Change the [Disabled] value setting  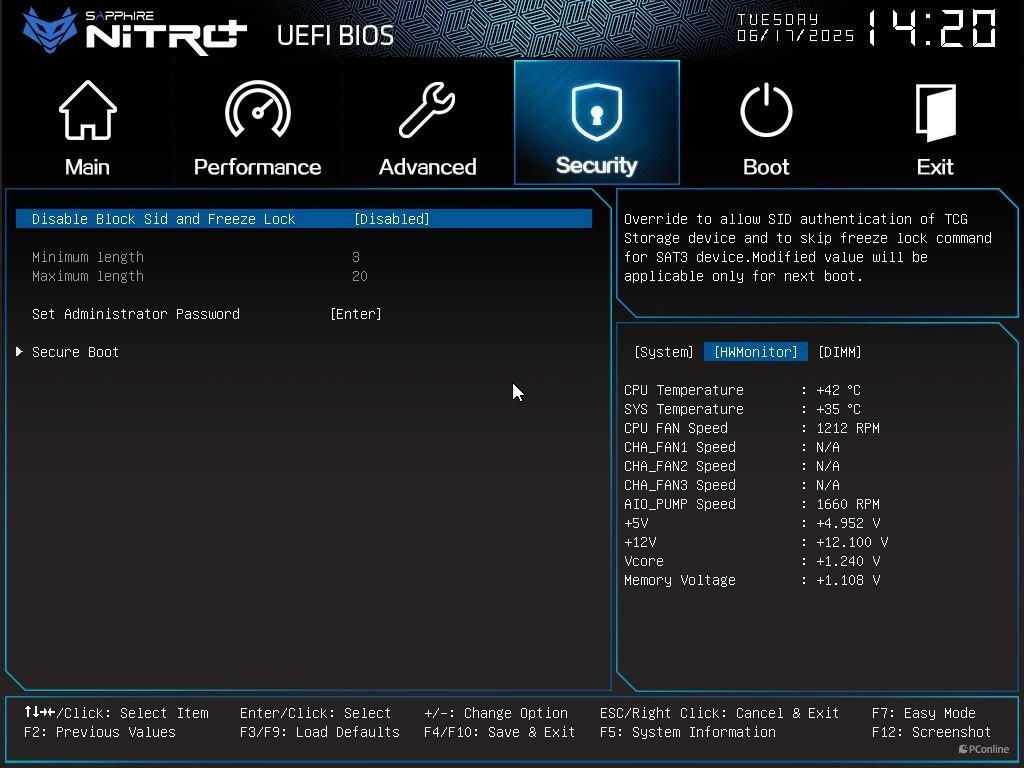(x=391, y=219)
